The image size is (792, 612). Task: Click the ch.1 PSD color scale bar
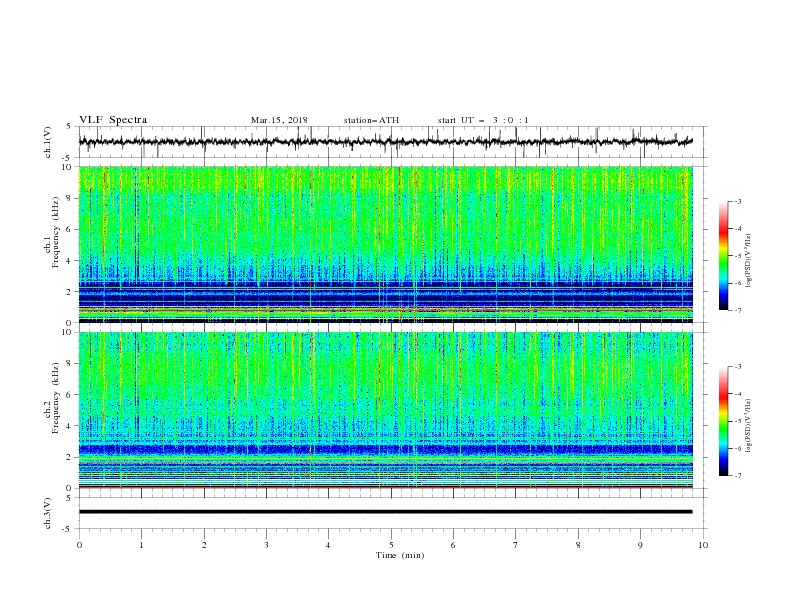pyautogui.click(x=723, y=256)
